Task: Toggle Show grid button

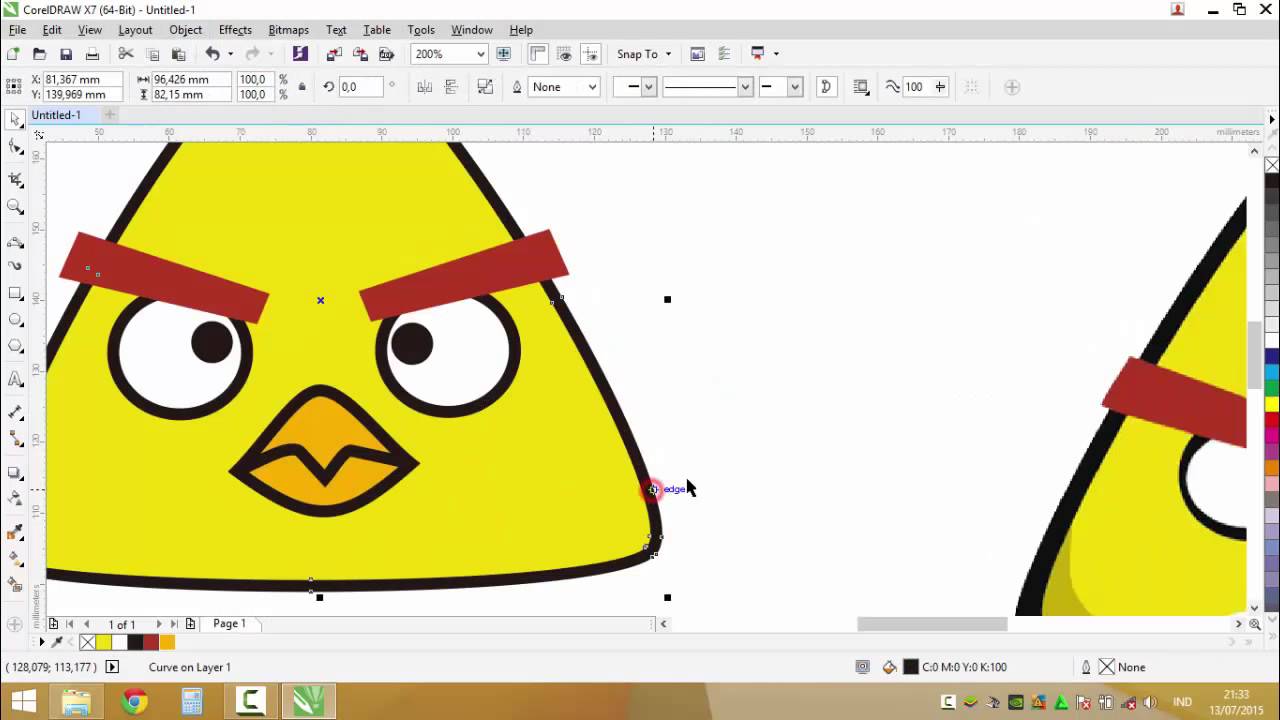Action: coord(564,54)
